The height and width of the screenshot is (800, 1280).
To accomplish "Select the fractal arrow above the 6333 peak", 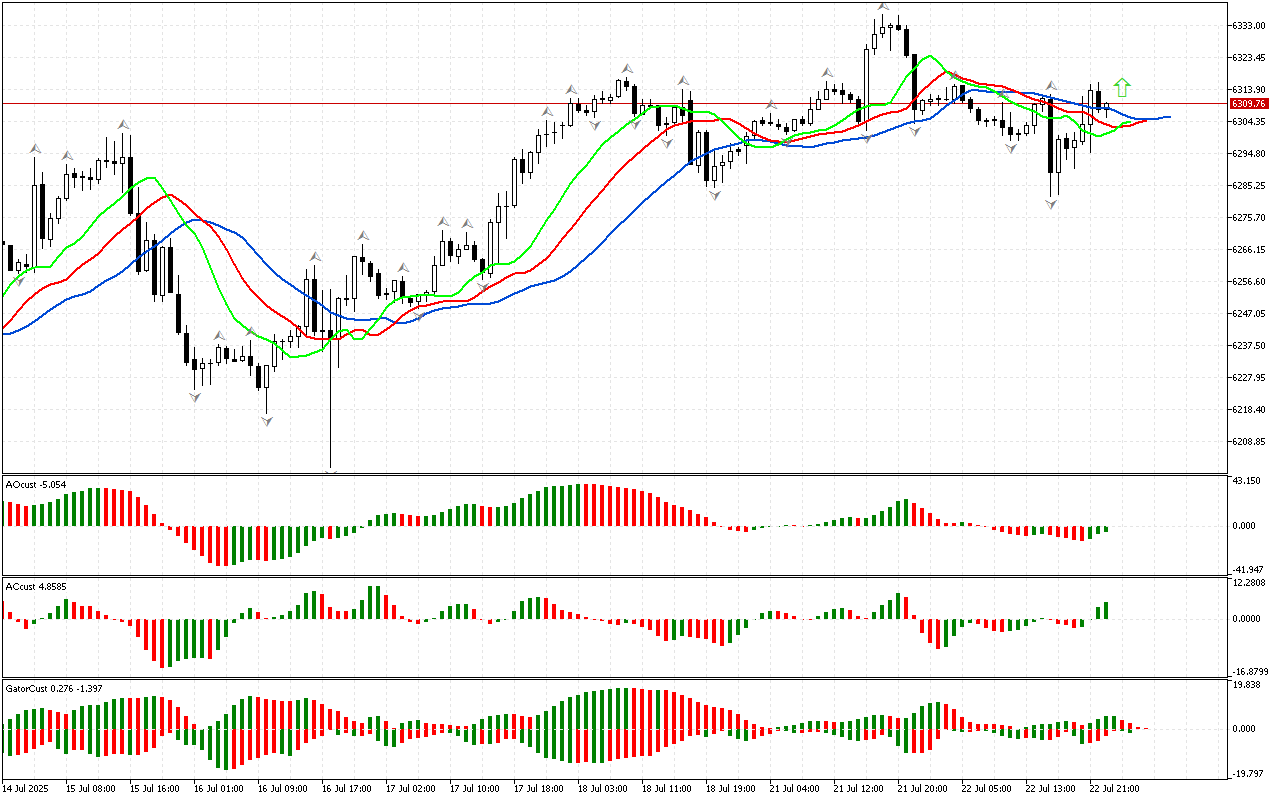I will tap(883, 7).
